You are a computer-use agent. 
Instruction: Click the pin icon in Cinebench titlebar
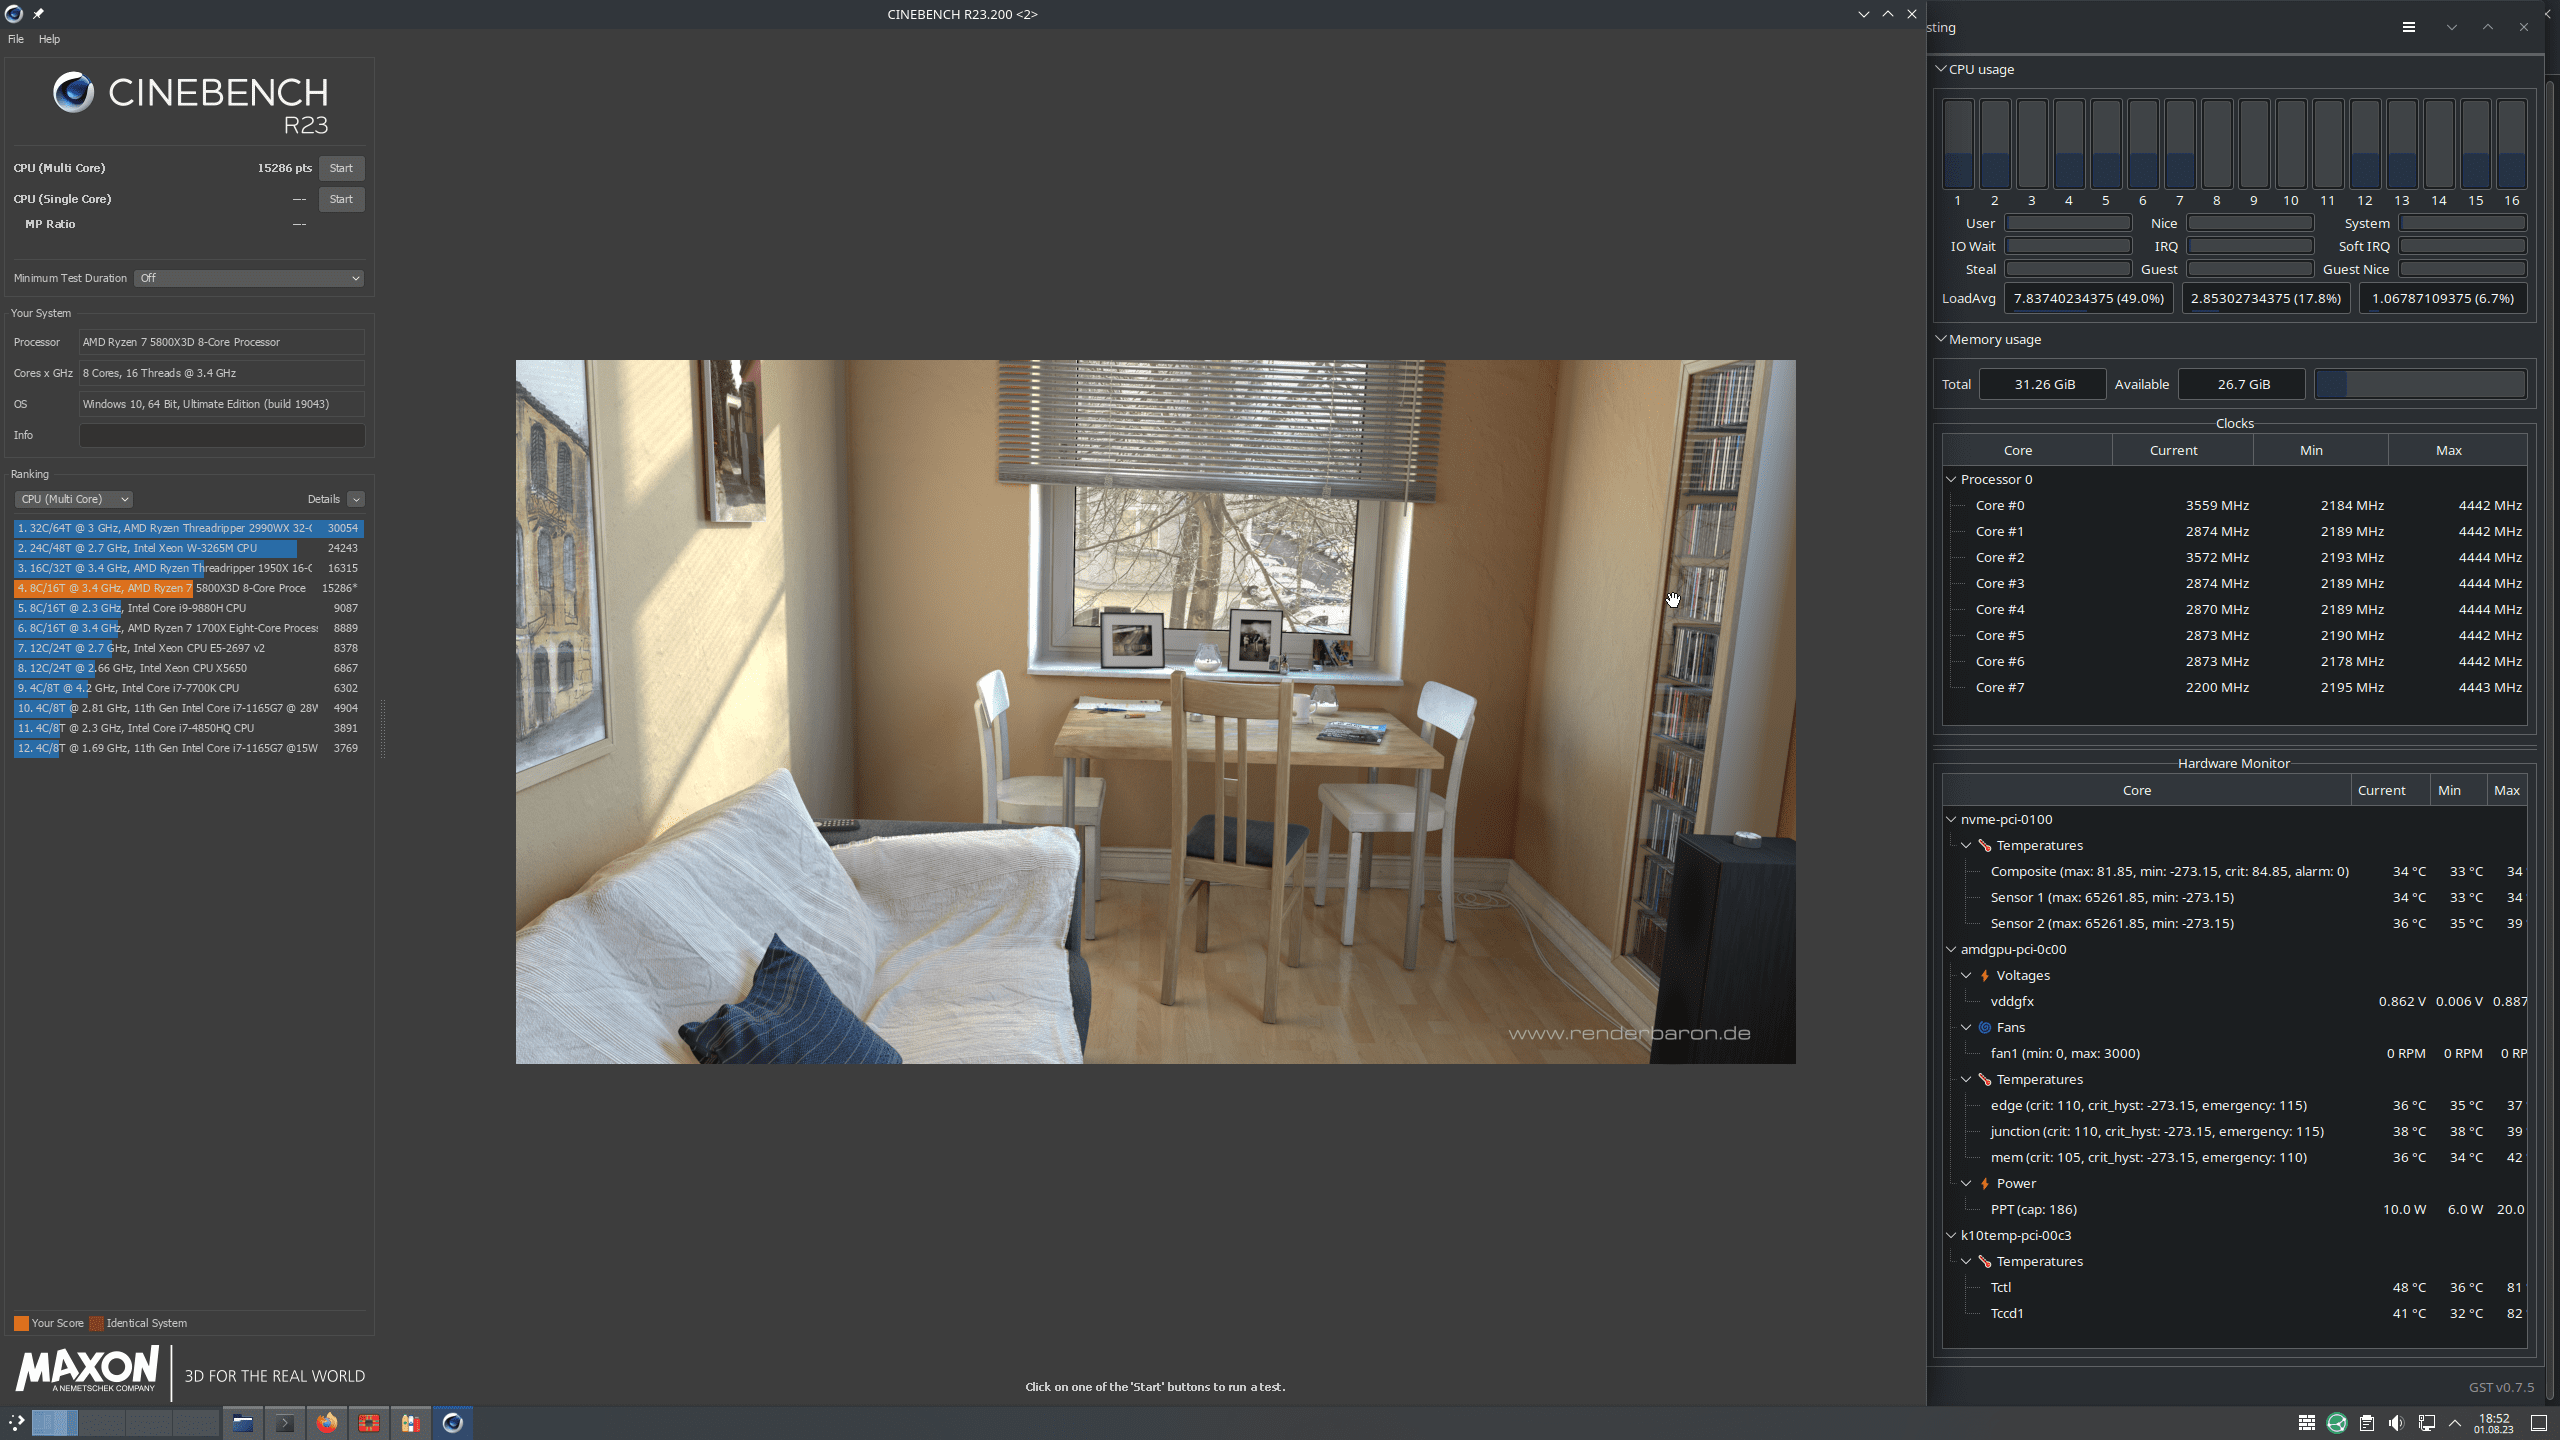38,14
